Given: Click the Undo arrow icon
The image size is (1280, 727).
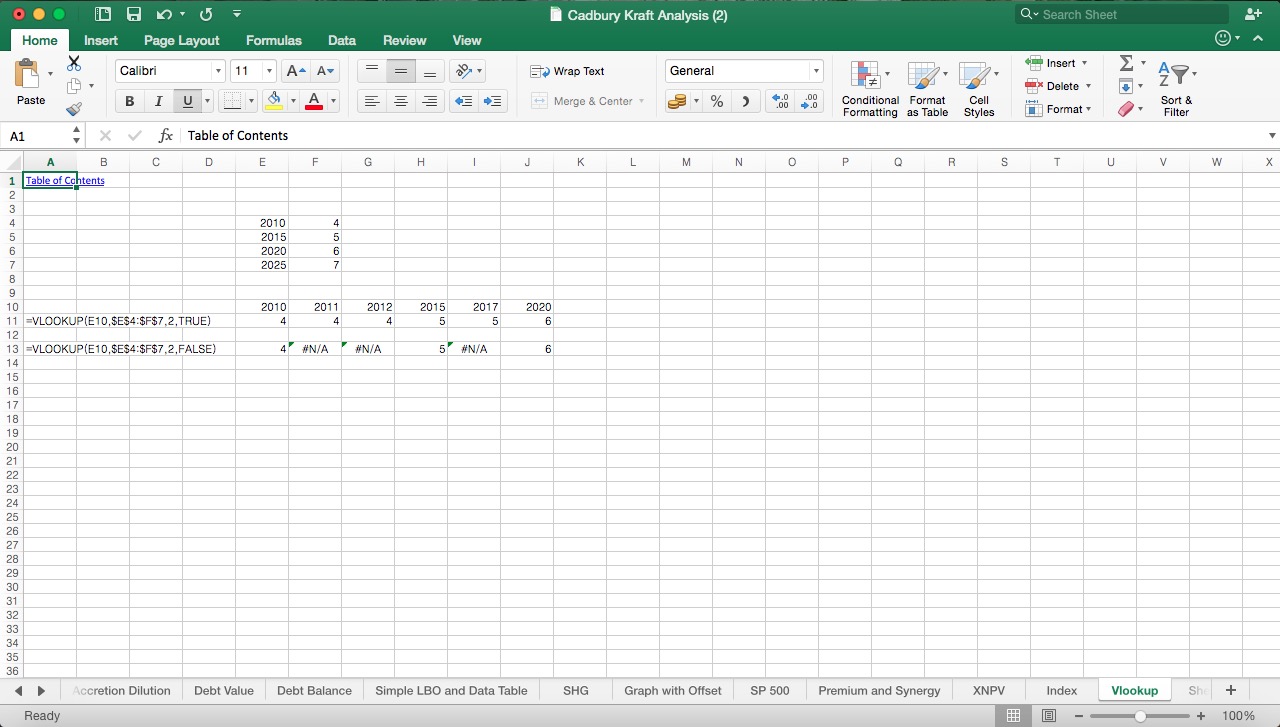Looking at the screenshot, I should click(x=164, y=14).
